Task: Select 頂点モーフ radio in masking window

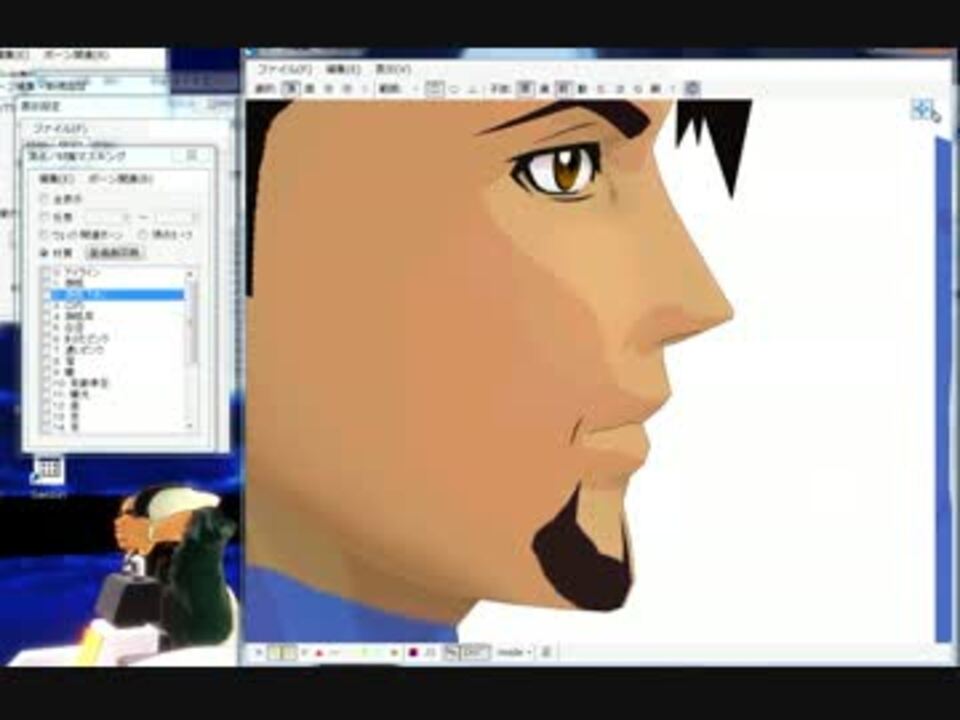Action: tap(143, 235)
